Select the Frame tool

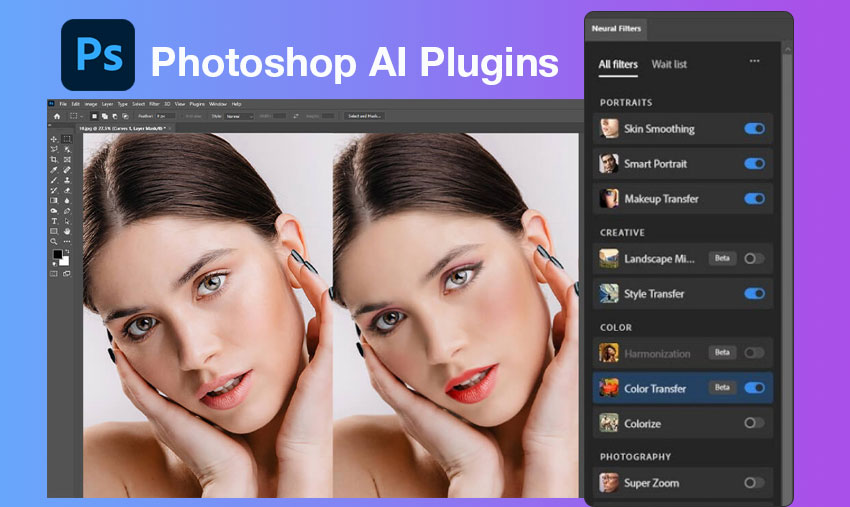(67, 159)
